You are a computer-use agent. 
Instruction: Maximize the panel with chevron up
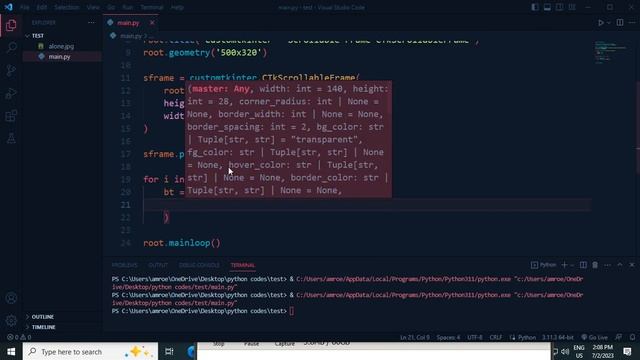pos(620,265)
